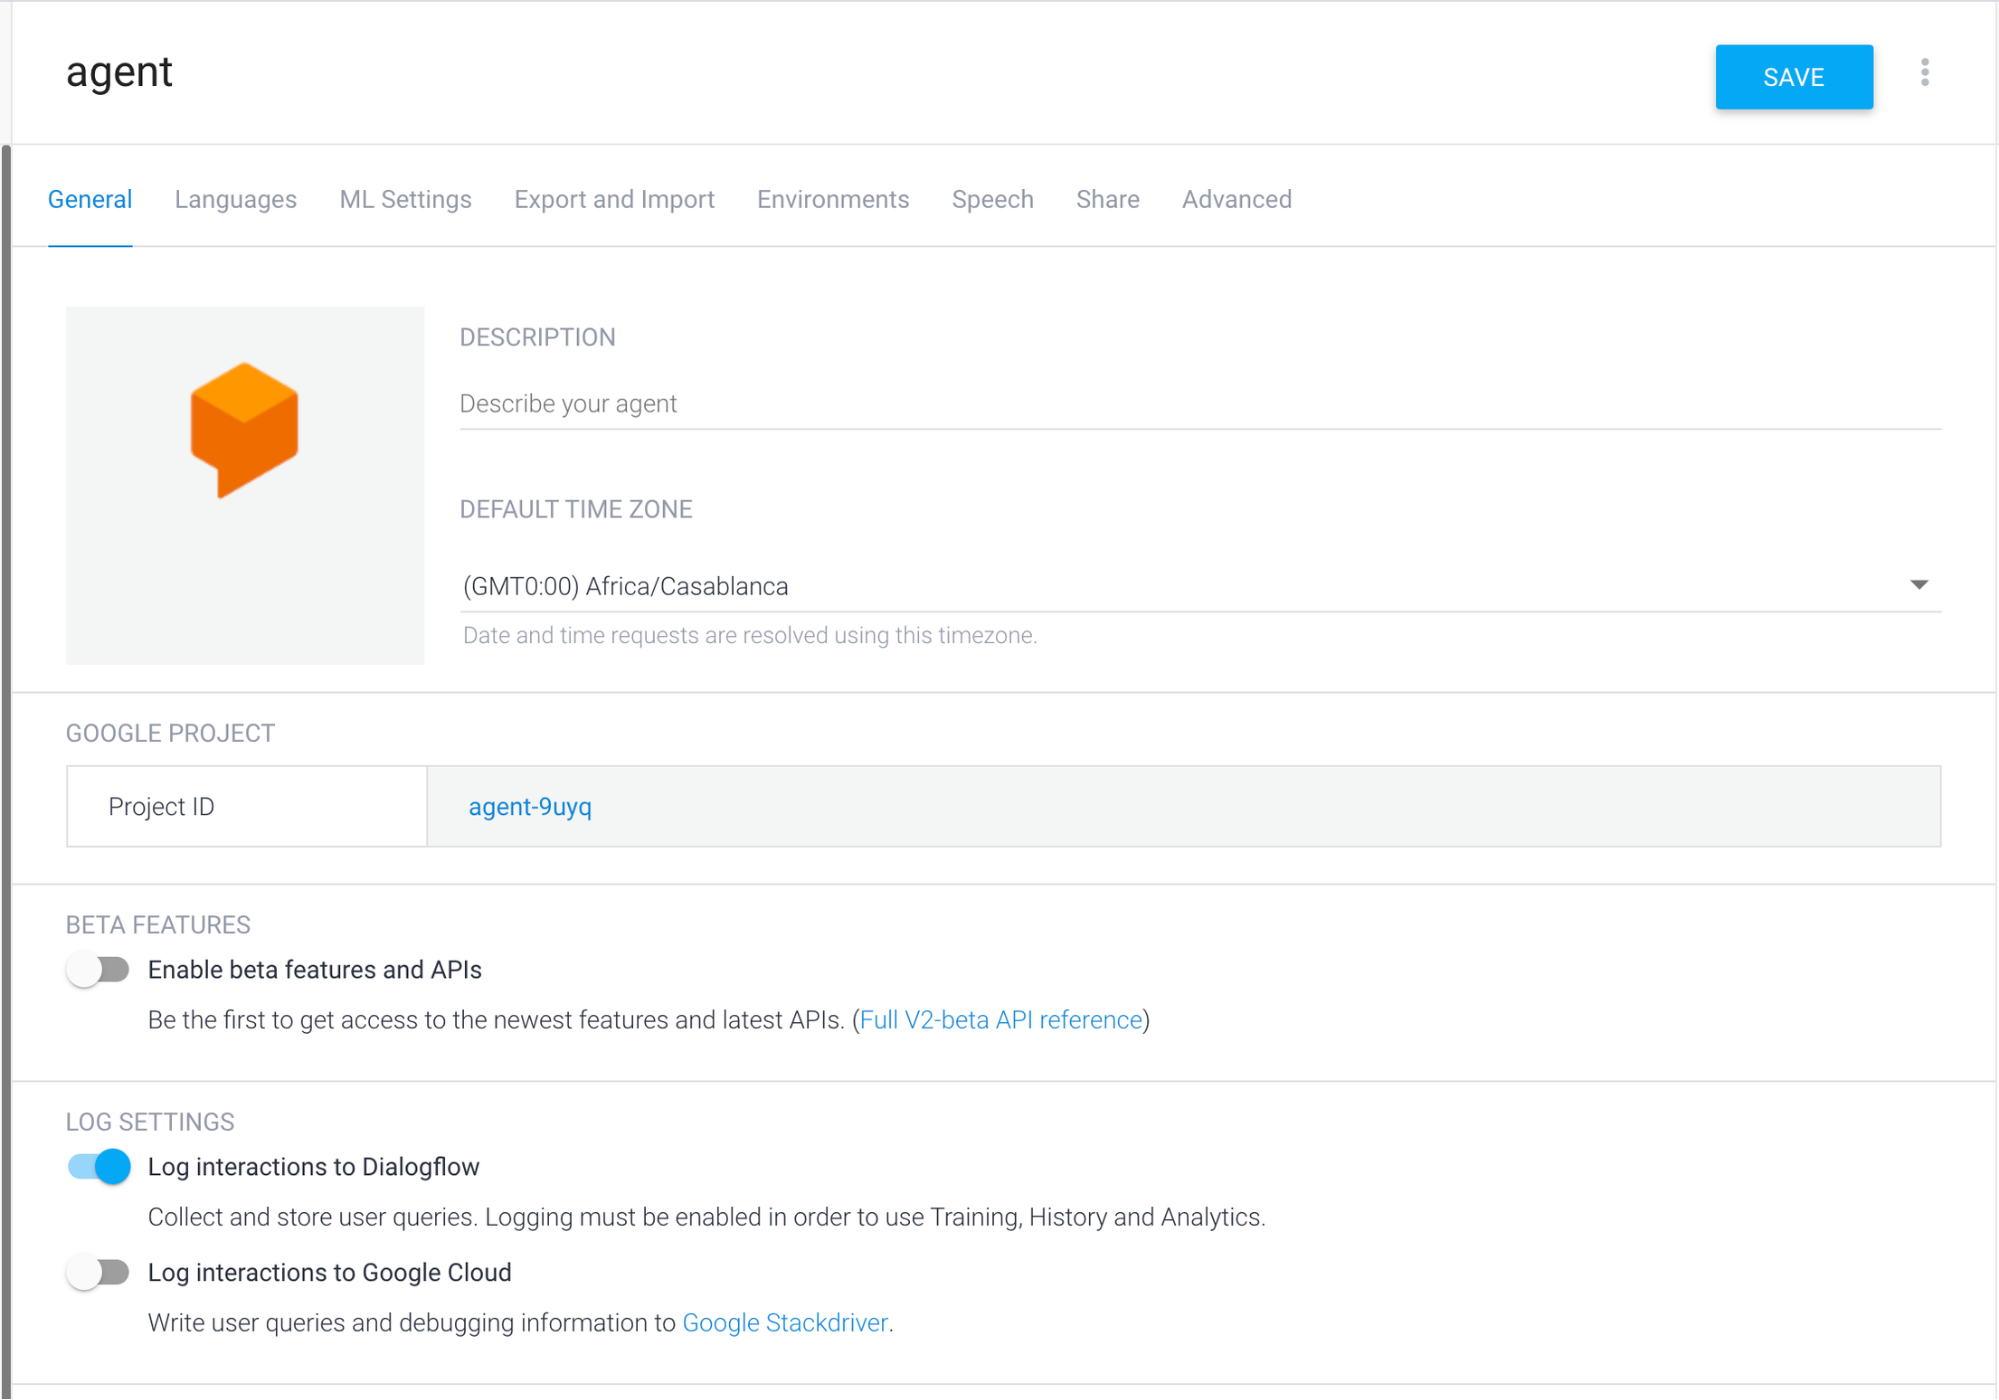Go to Export and Import tab

[614, 199]
